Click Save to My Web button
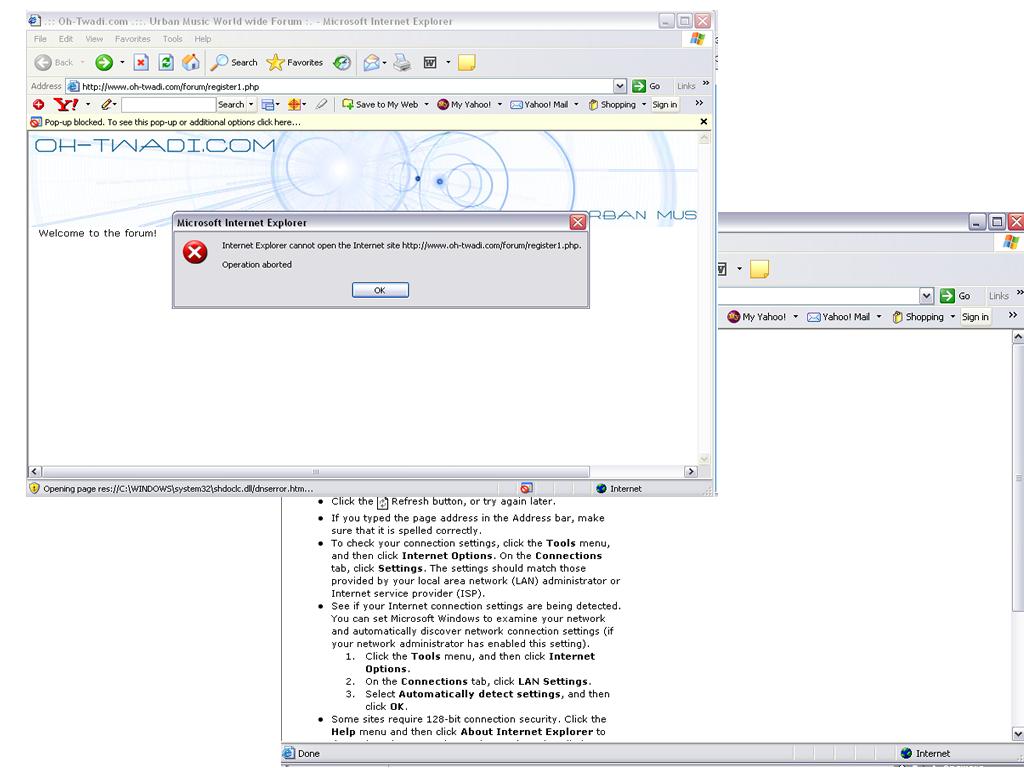The height and width of the screenshot is (768, 1024). tap(380, 104)
